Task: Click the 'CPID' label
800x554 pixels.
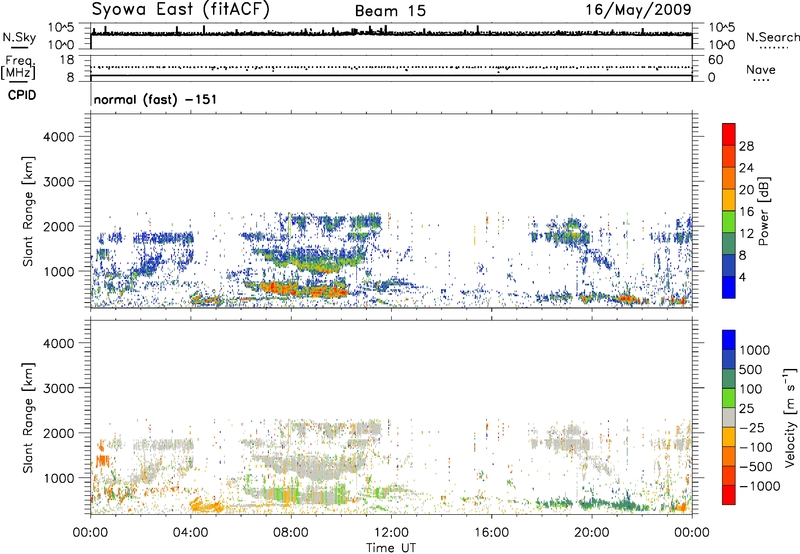Action: [22, 95]
